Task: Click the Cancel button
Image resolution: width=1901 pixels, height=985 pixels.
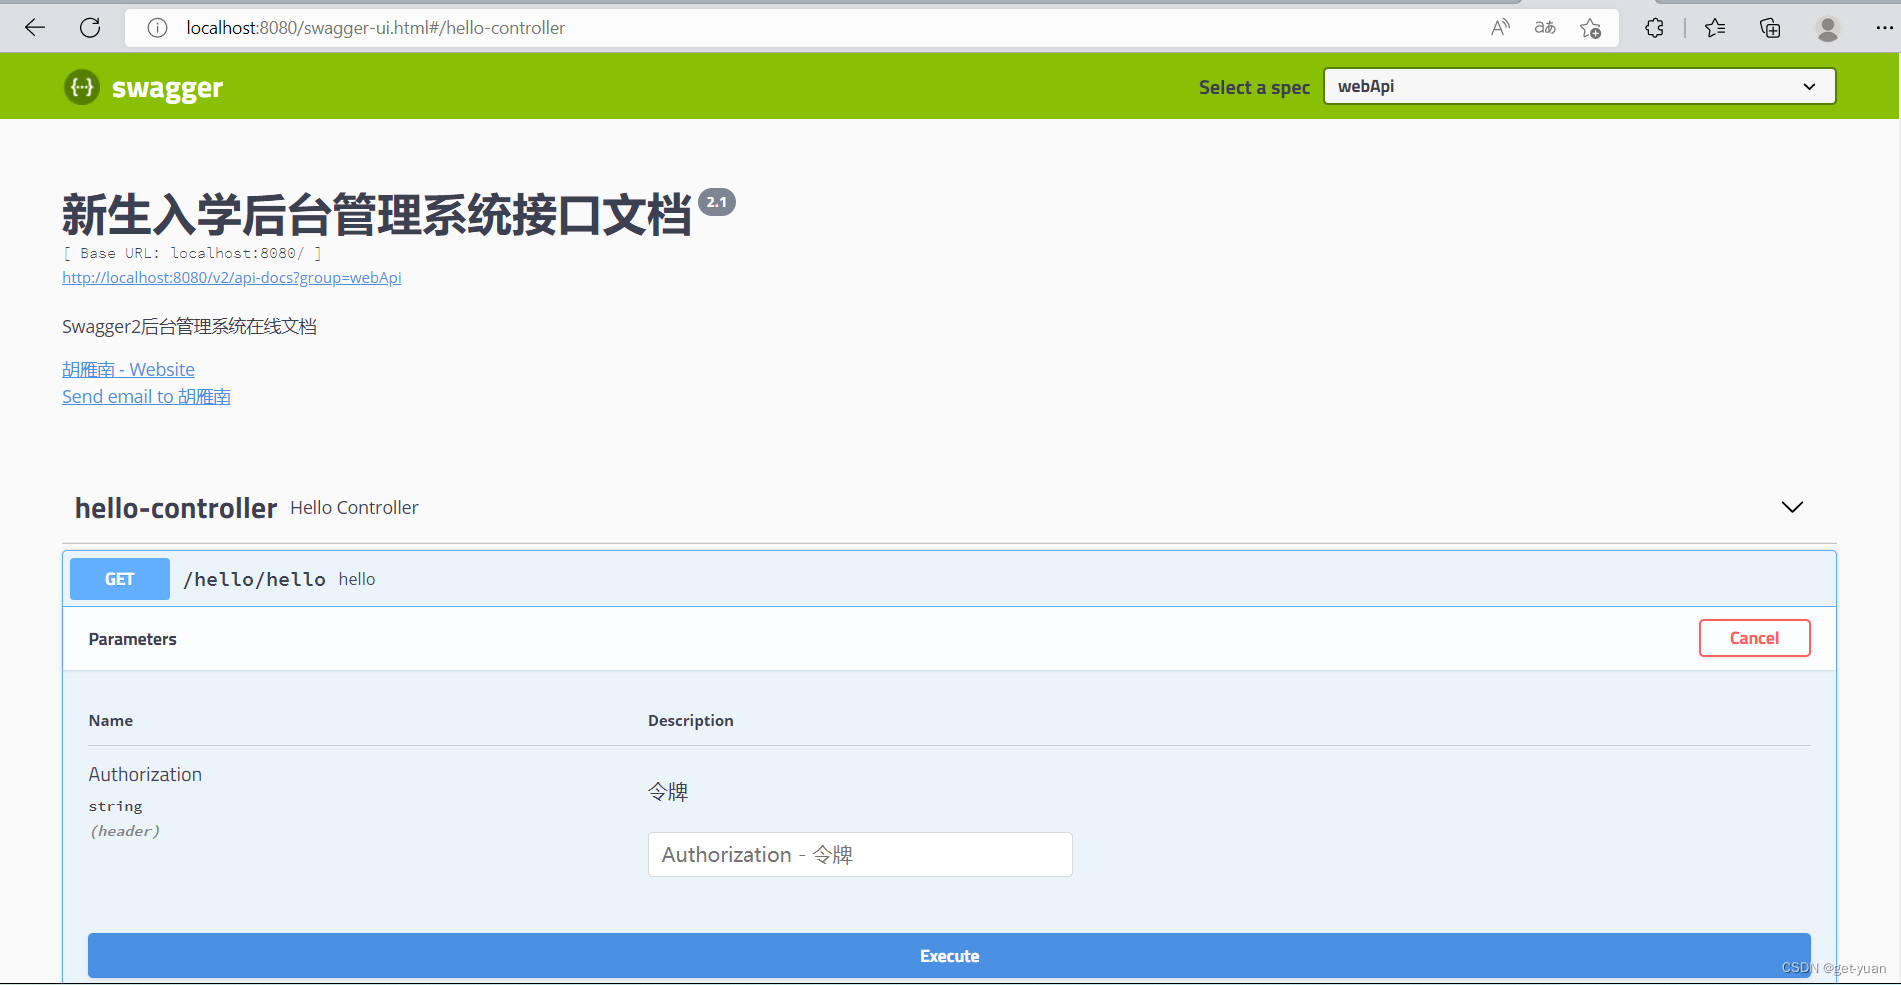Action: 1754,638
